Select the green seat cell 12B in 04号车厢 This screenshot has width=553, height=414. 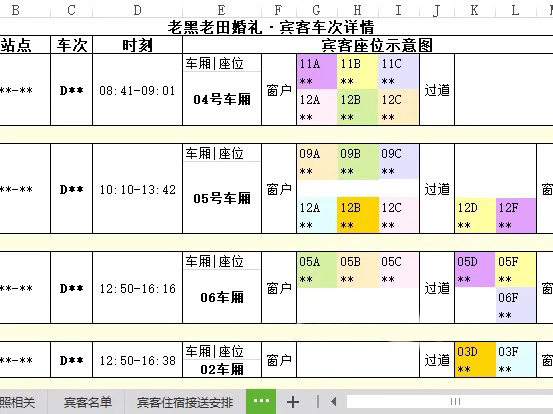[x=358, y=107]
